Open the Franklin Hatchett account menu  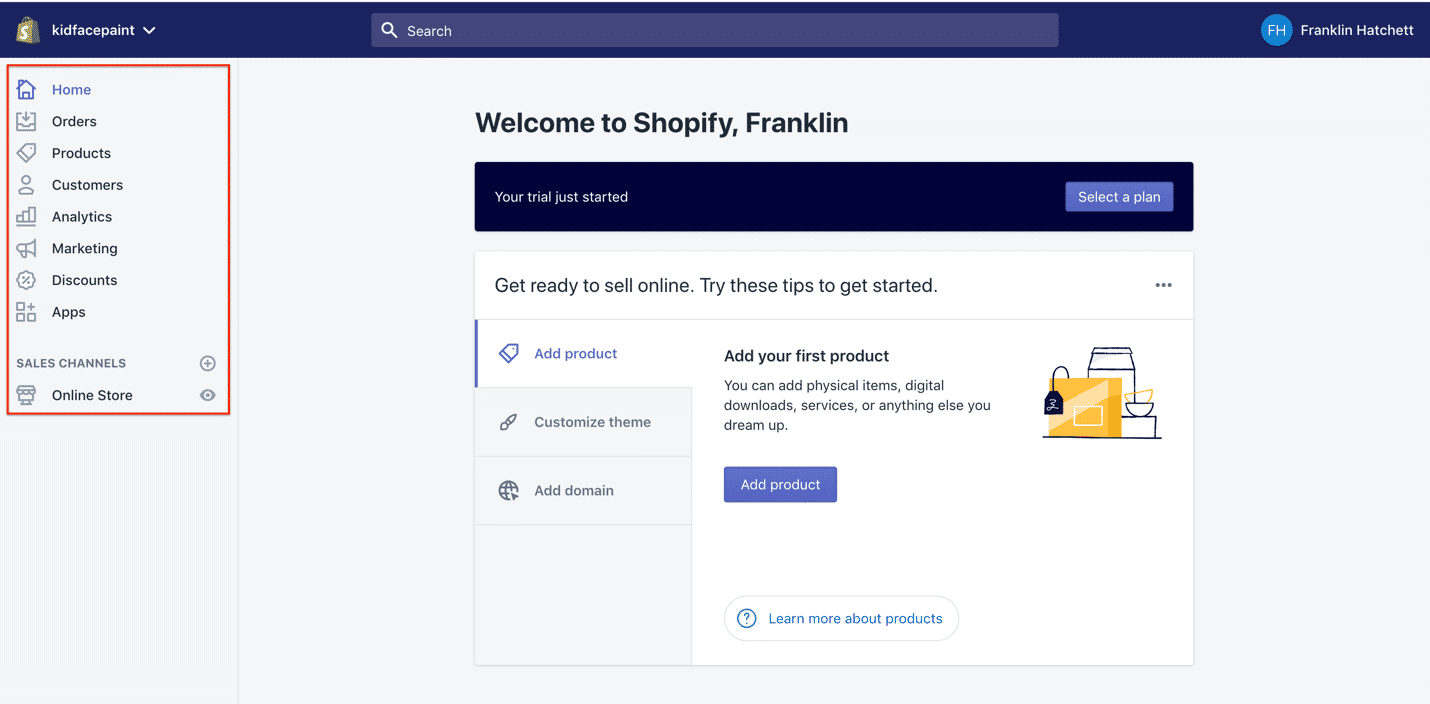click(1337, 30)
